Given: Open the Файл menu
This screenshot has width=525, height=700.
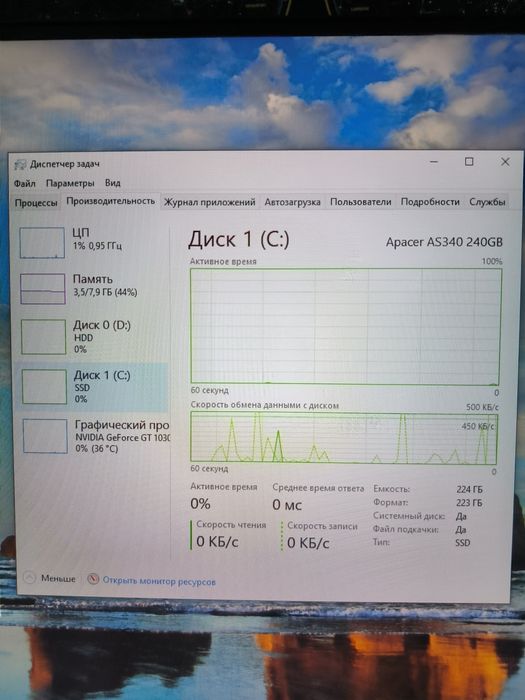Looking at the screenshot, I should (25, 183).
